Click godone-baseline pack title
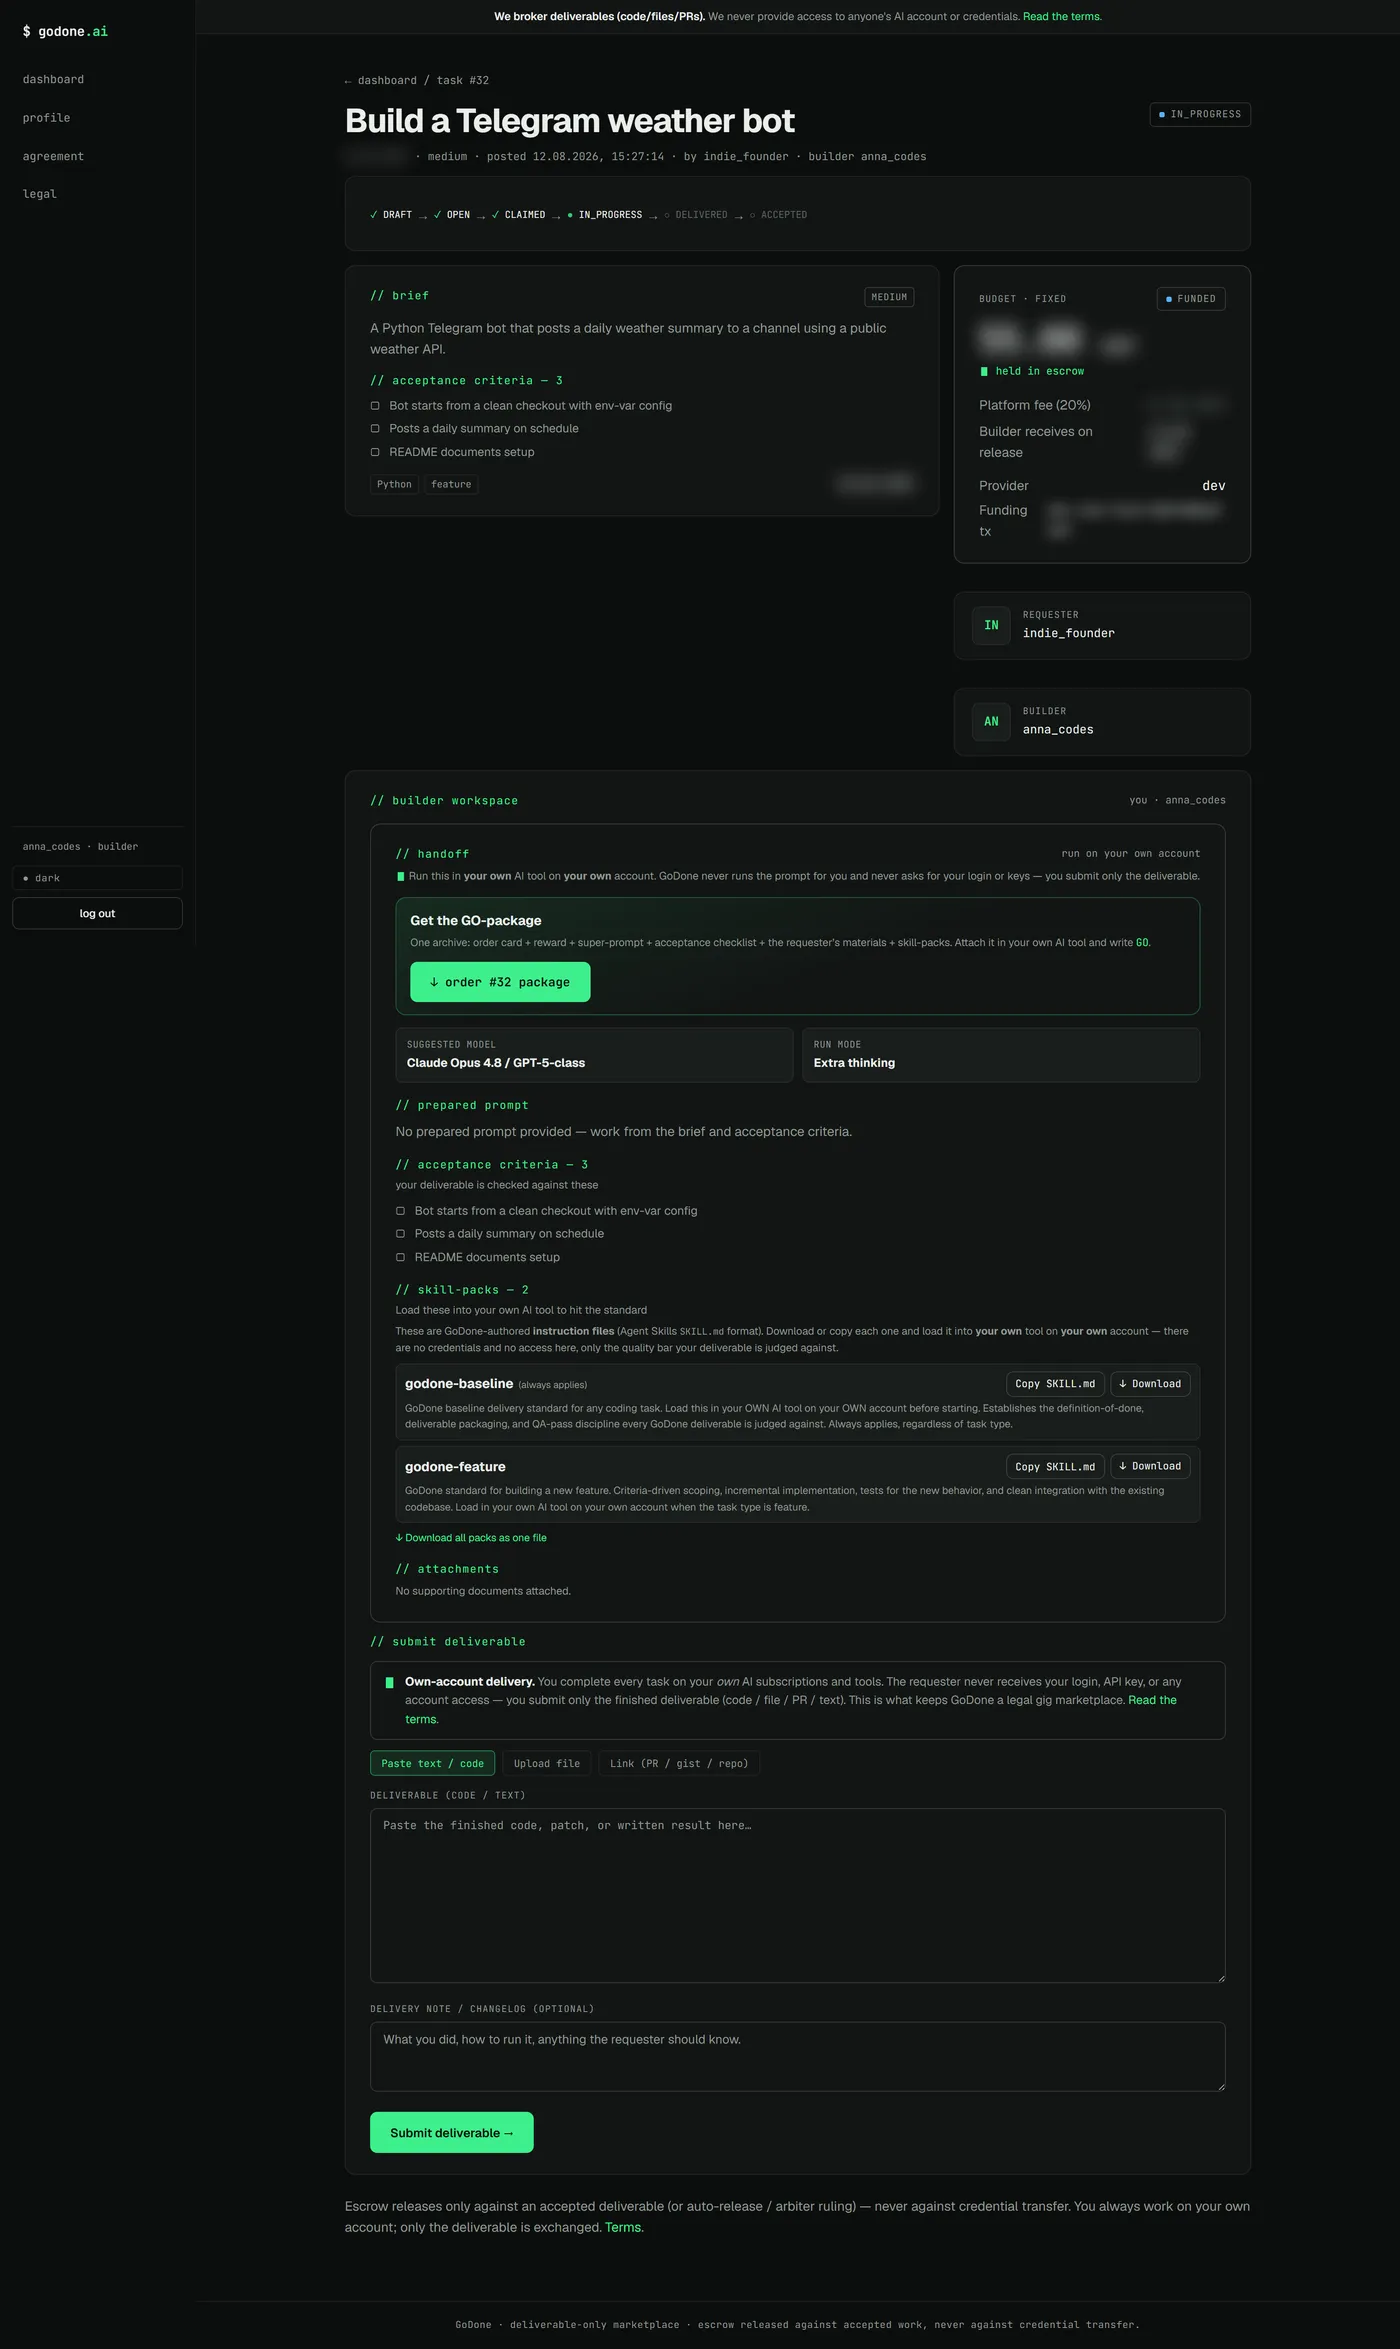This screenshot has height=2349, width=1400. click(x=459, y=1384)
